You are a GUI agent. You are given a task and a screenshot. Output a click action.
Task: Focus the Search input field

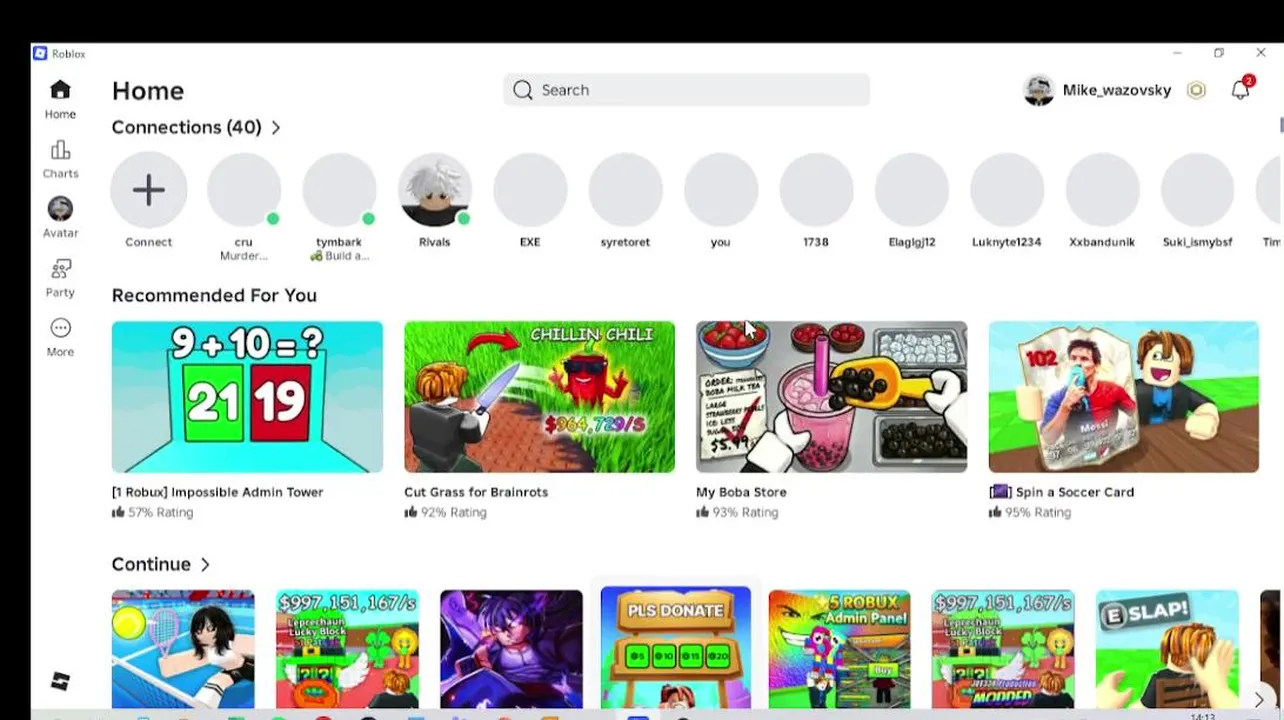pyautogui.click(x=686, y=90)
